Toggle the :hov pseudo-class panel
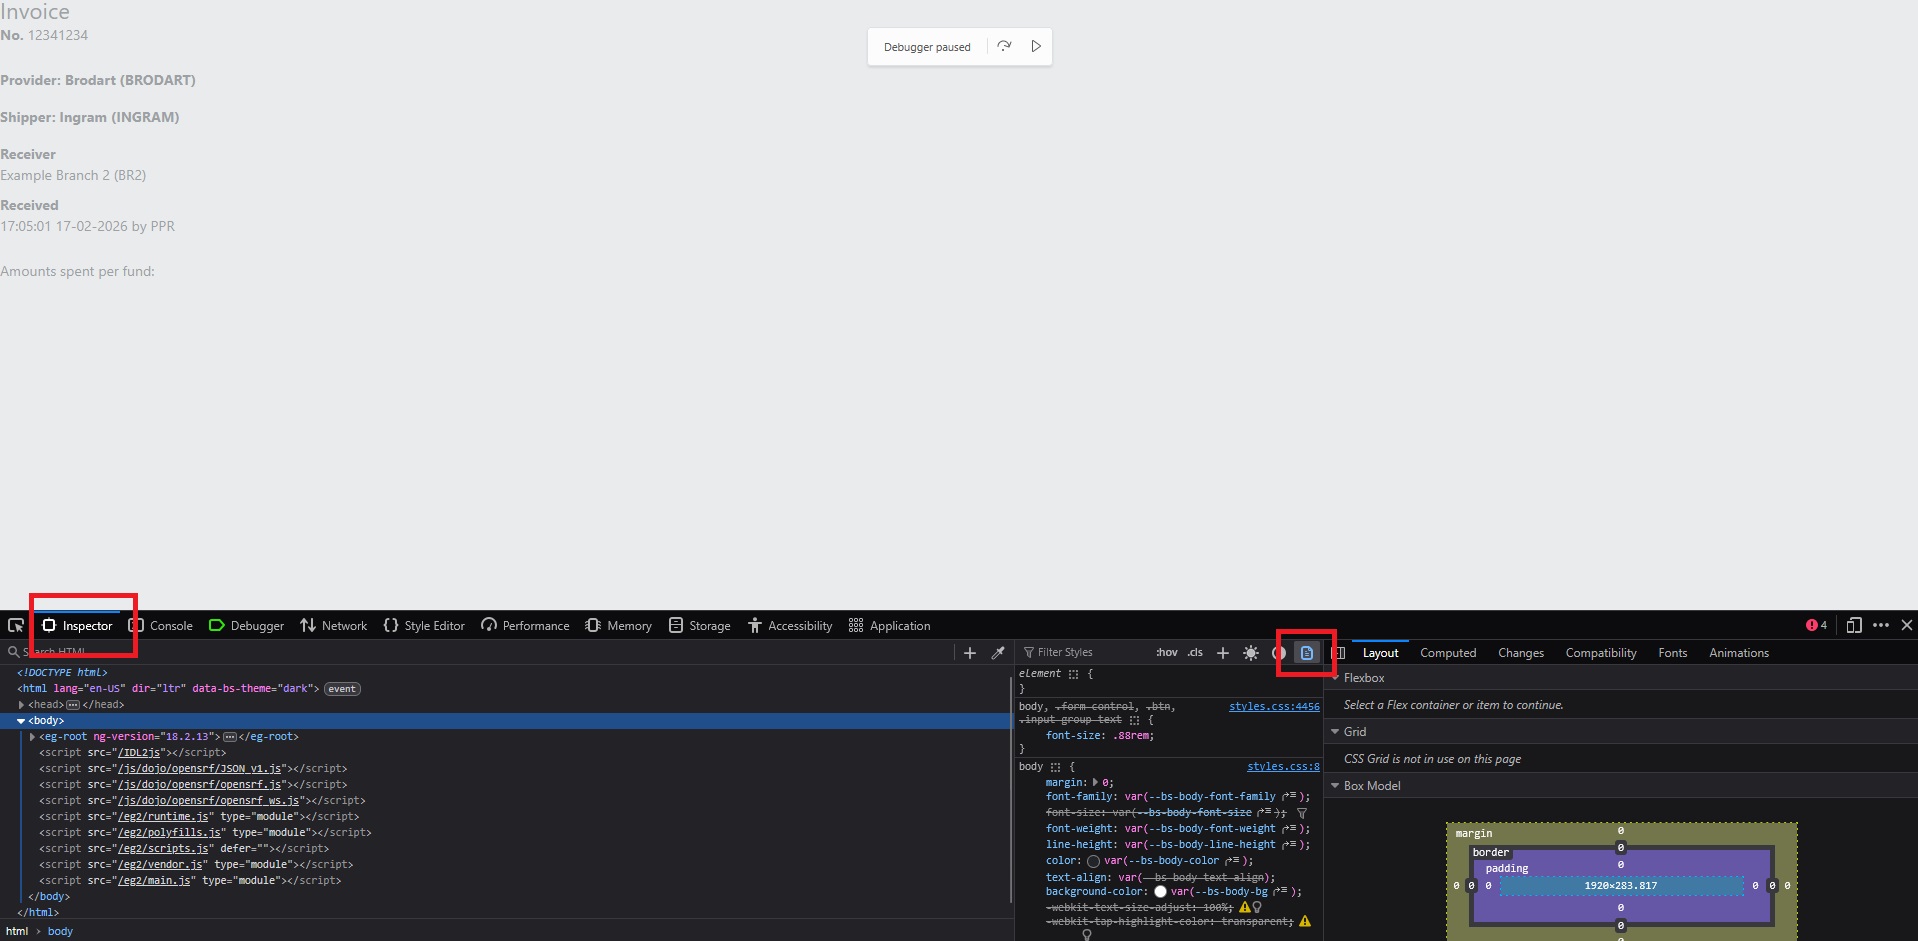This screenshot has height=941, width=1918. pos(1166,653)
